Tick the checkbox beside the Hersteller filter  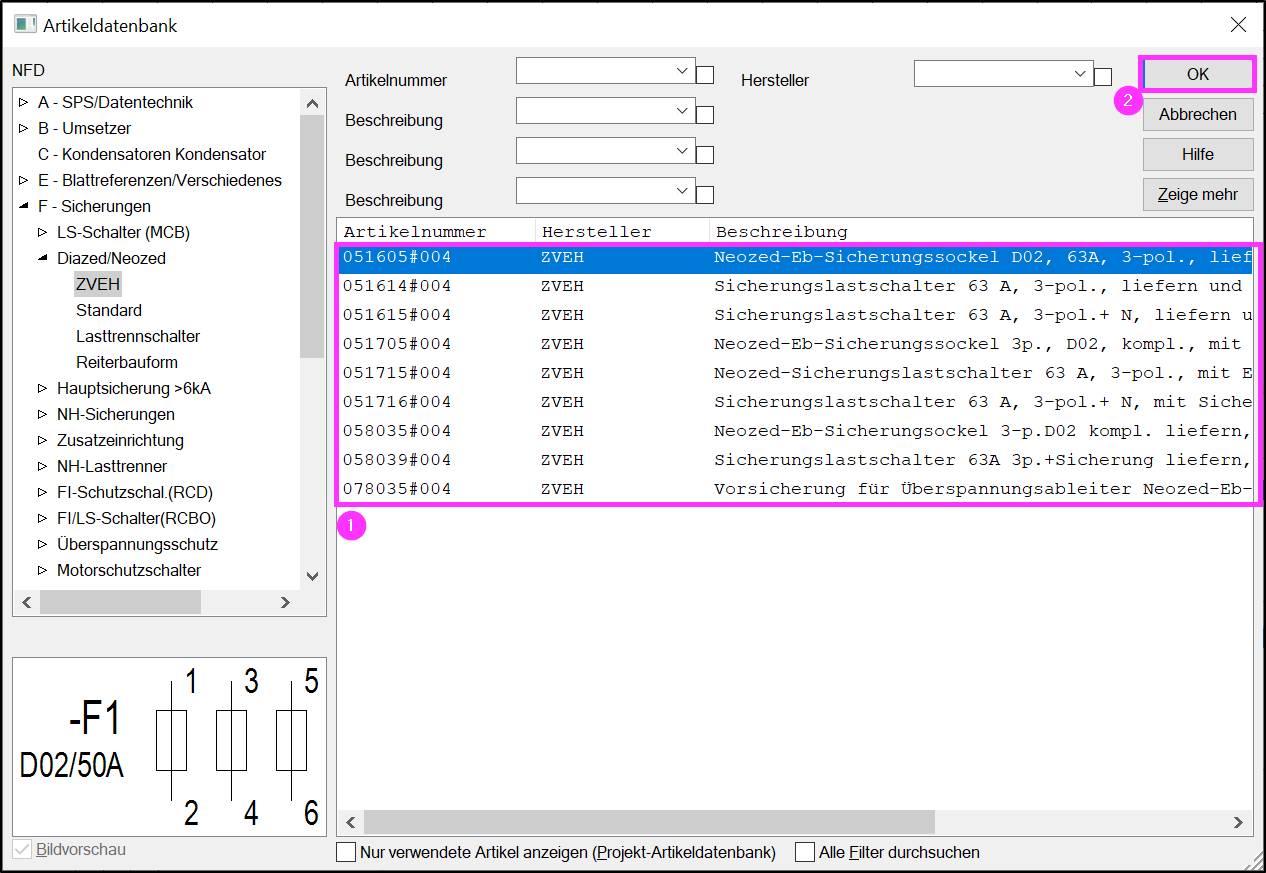[1103, 77]
